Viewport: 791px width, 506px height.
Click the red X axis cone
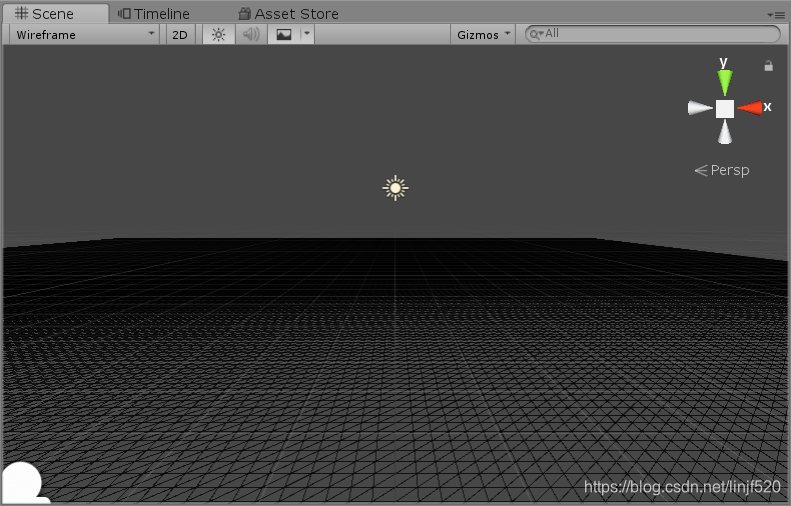point(750,107)
